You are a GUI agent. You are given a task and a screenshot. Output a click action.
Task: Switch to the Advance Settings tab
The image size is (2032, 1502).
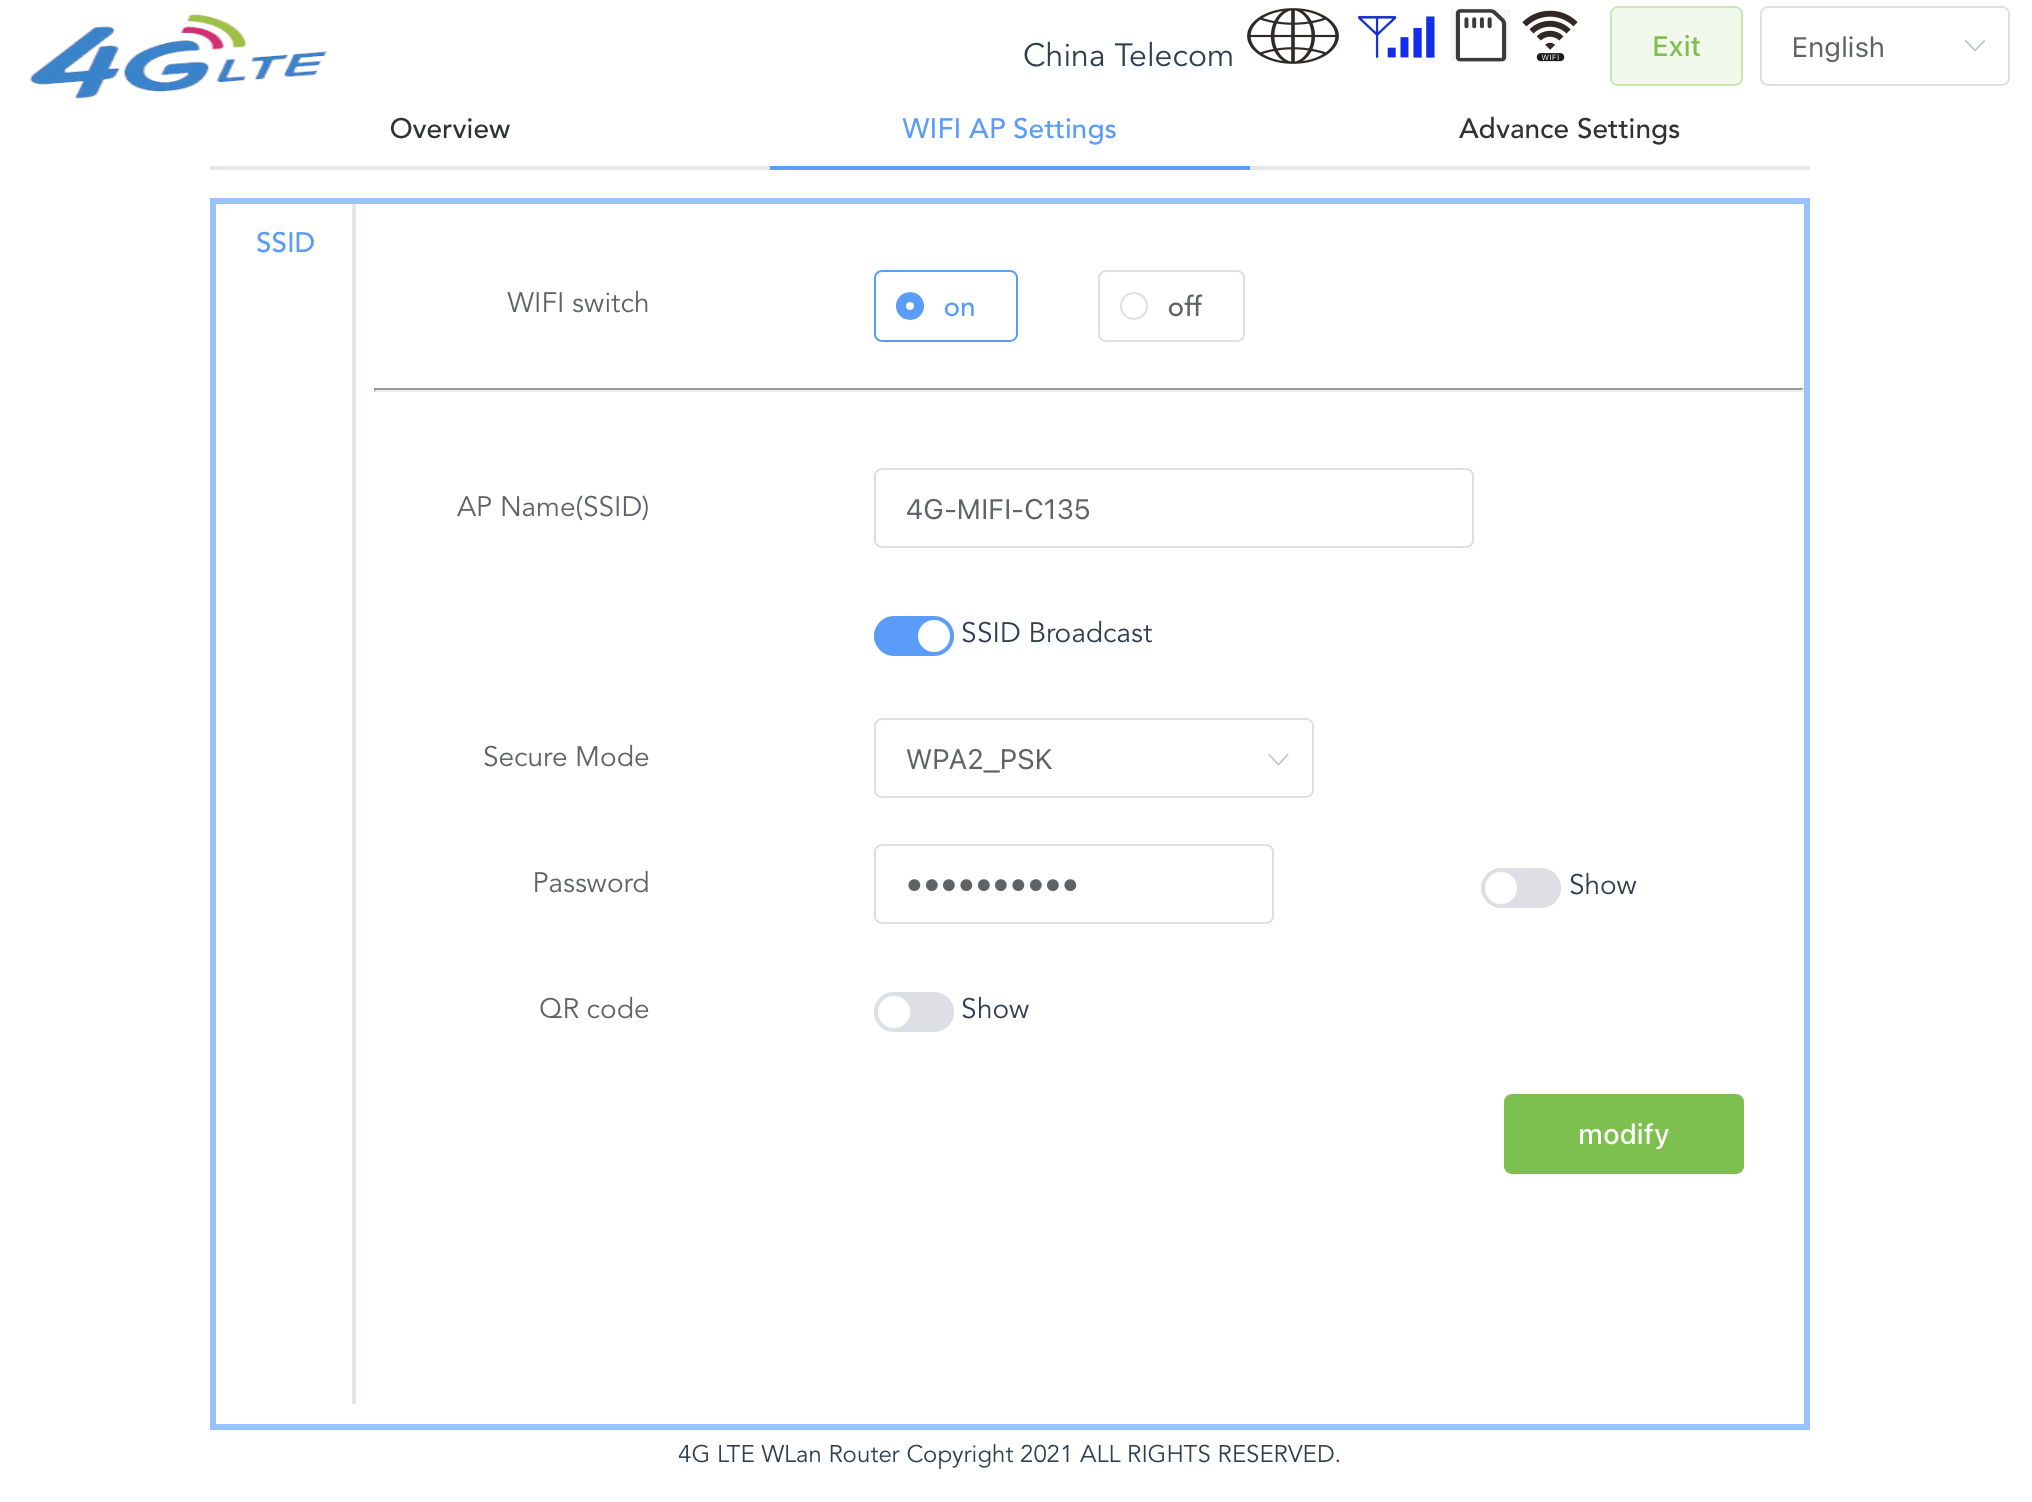tap(1568, 129)
